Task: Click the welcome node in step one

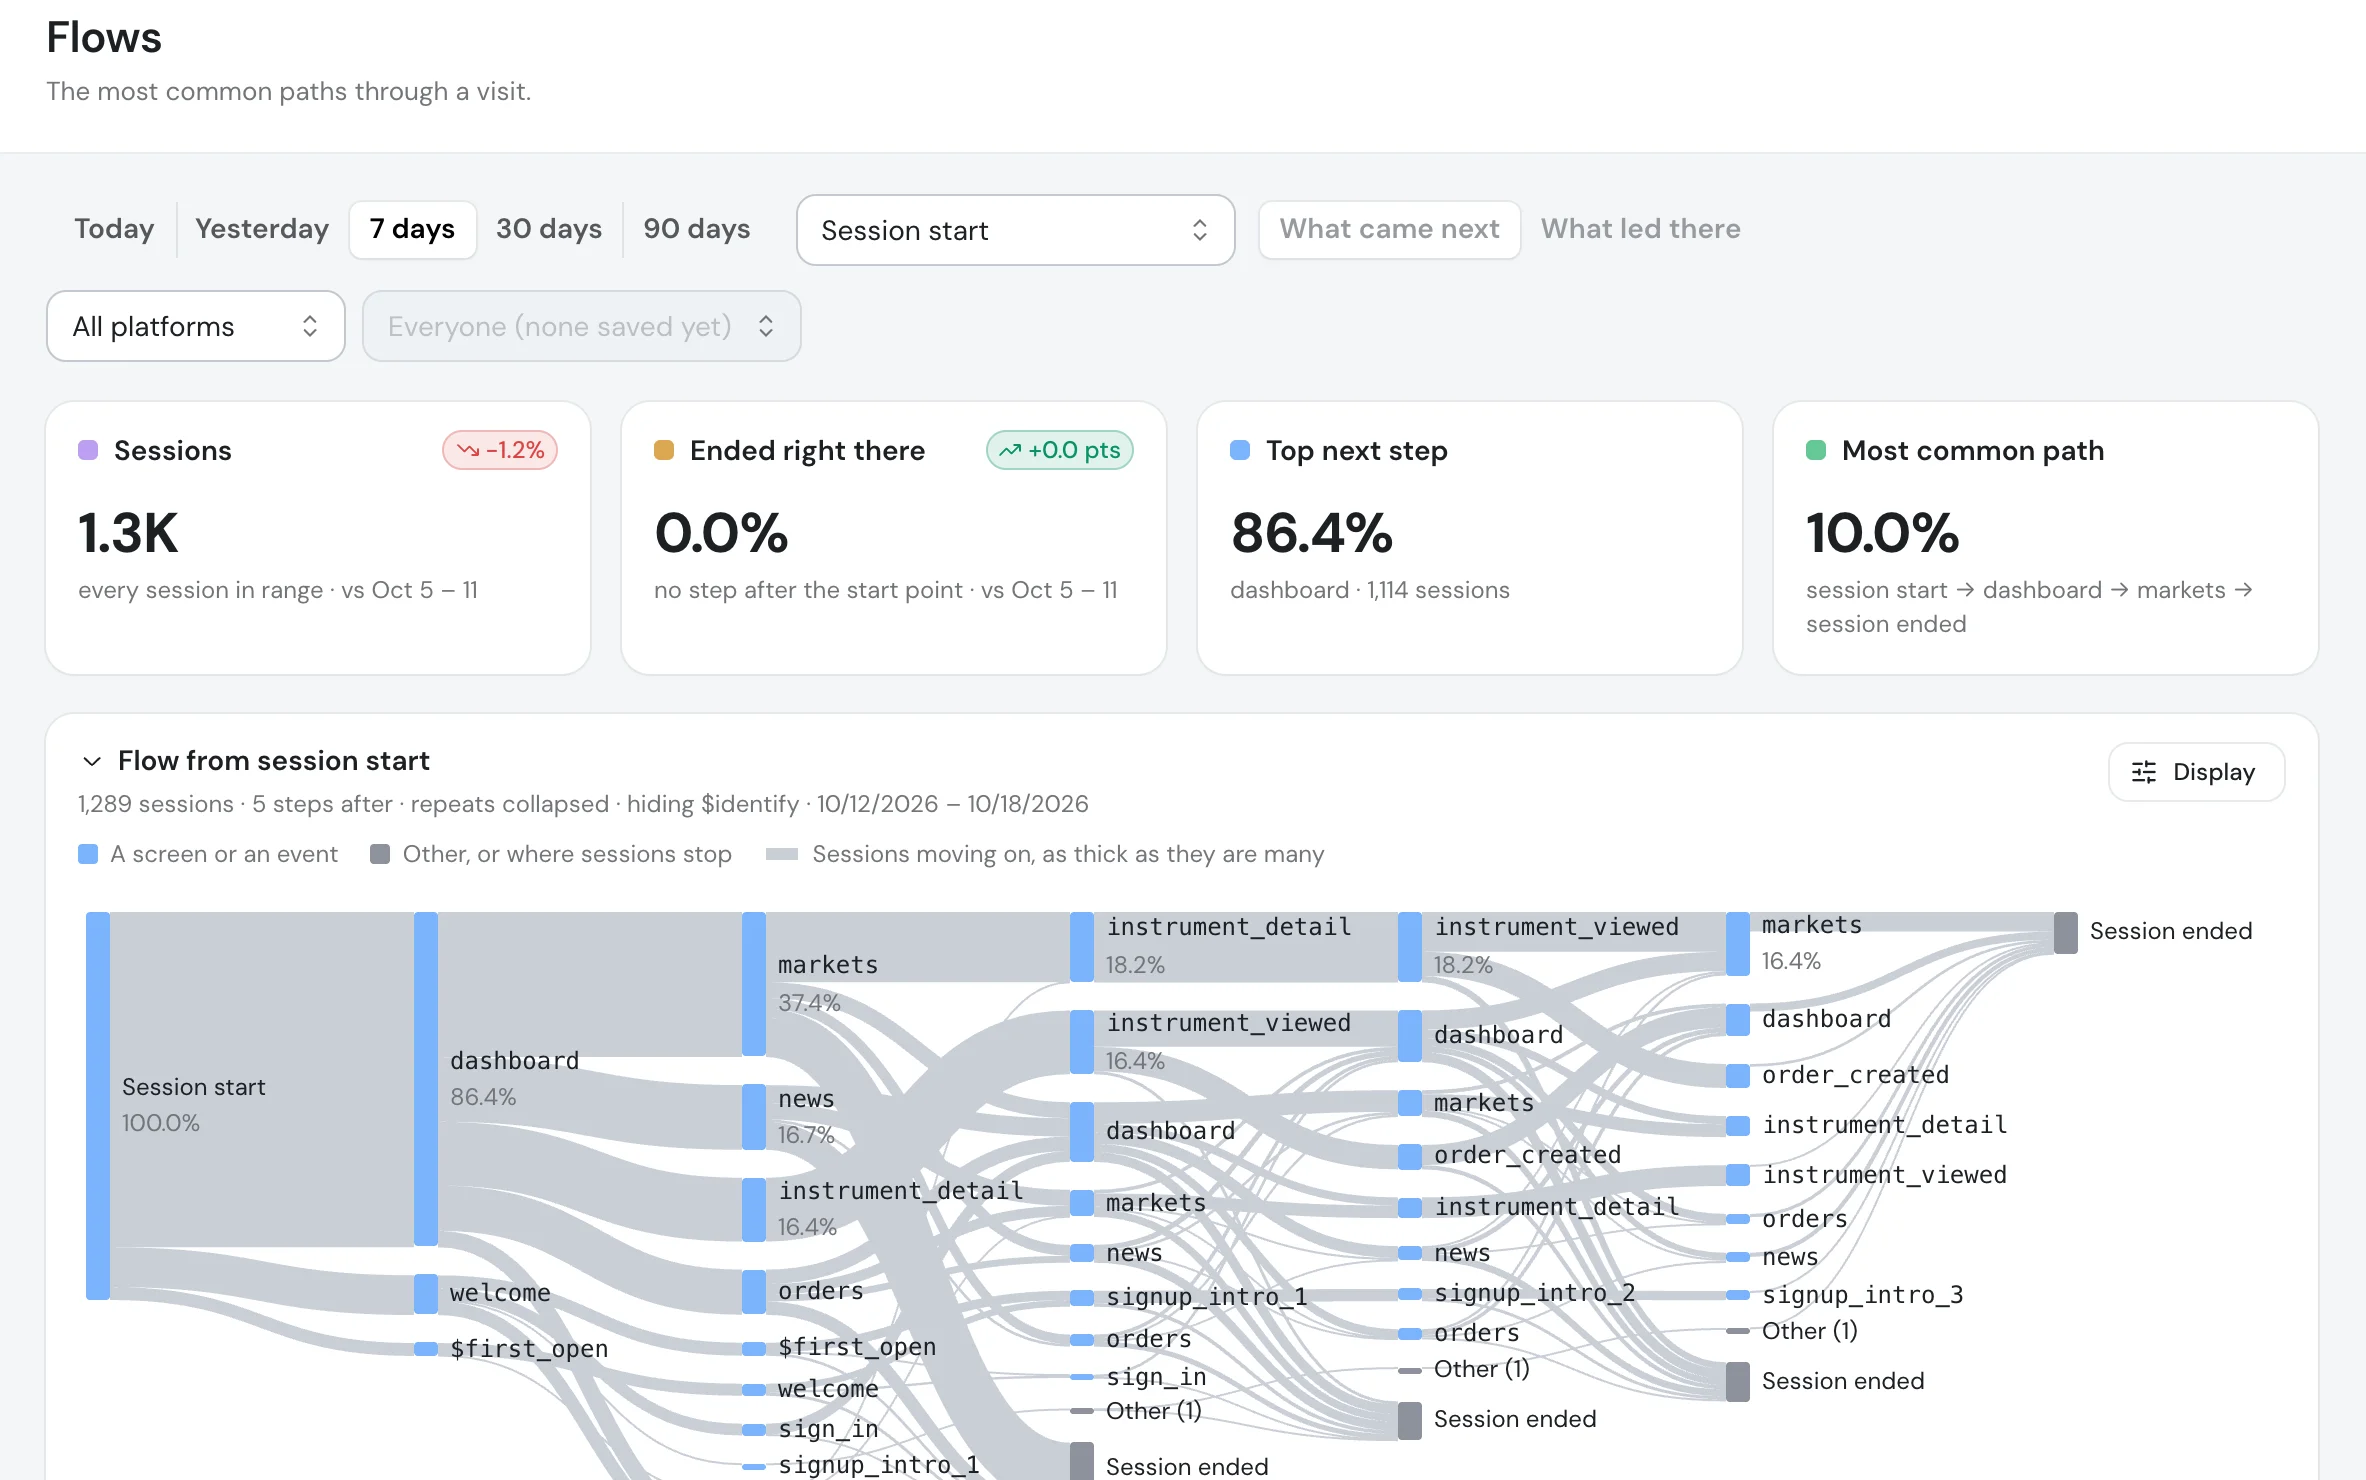Action: coord(426,1294)
